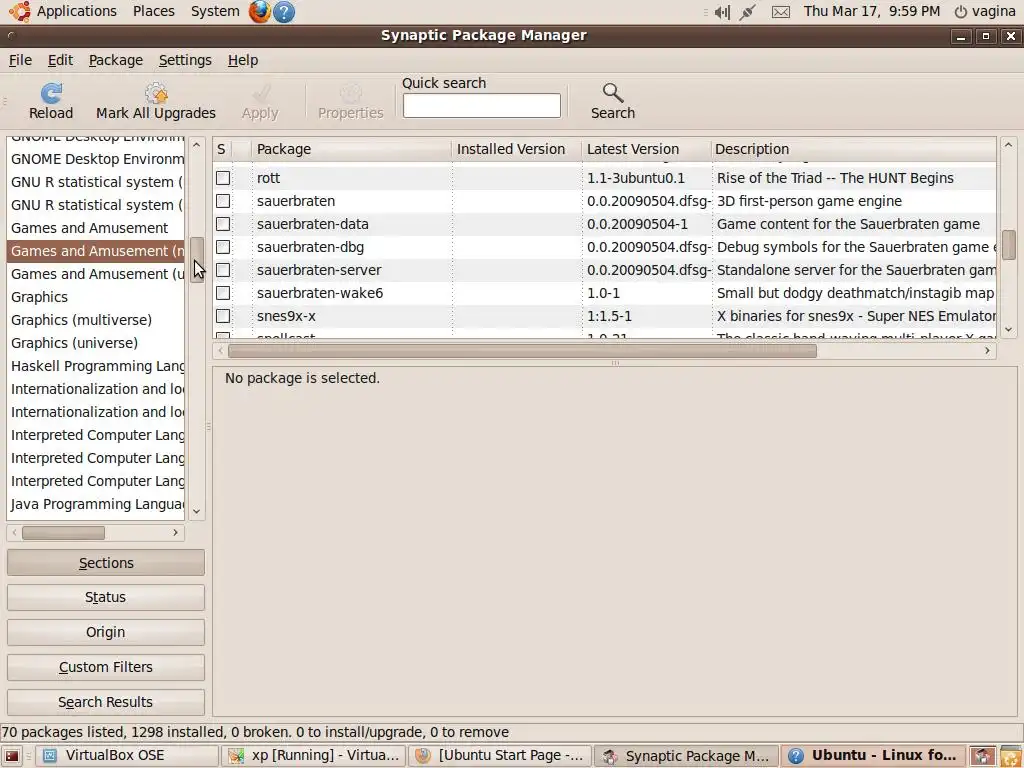Mark the sauerbraten-dbg checkbox

(223, 247)
